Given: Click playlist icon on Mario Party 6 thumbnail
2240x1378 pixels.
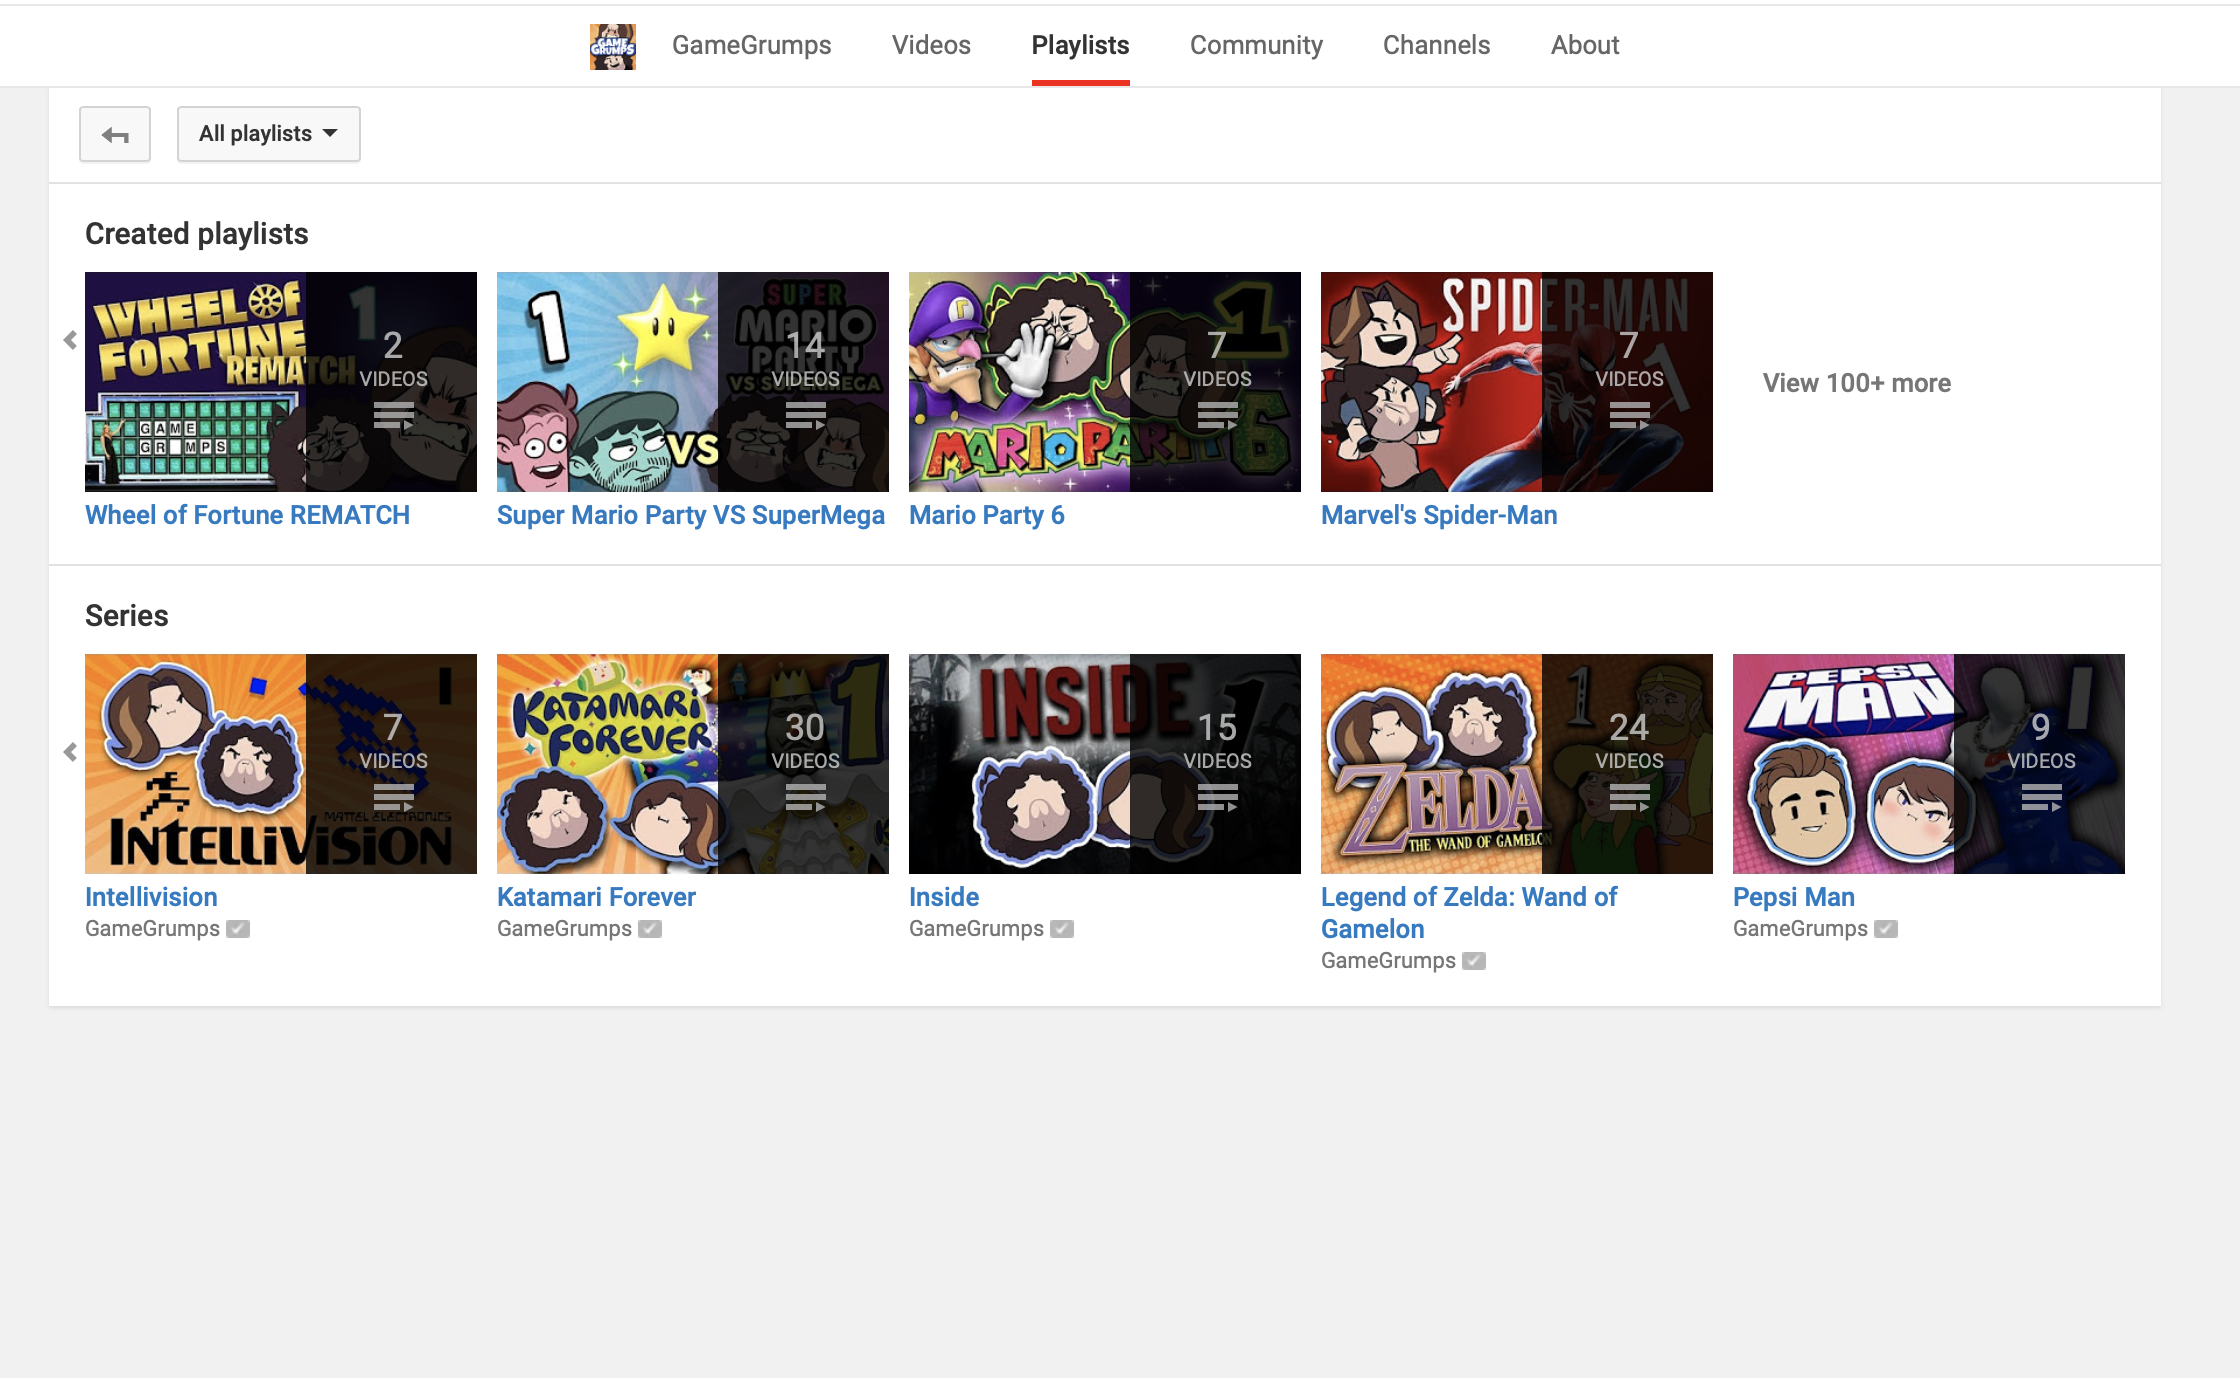Looking at the screenshot, I should 1217,414.
